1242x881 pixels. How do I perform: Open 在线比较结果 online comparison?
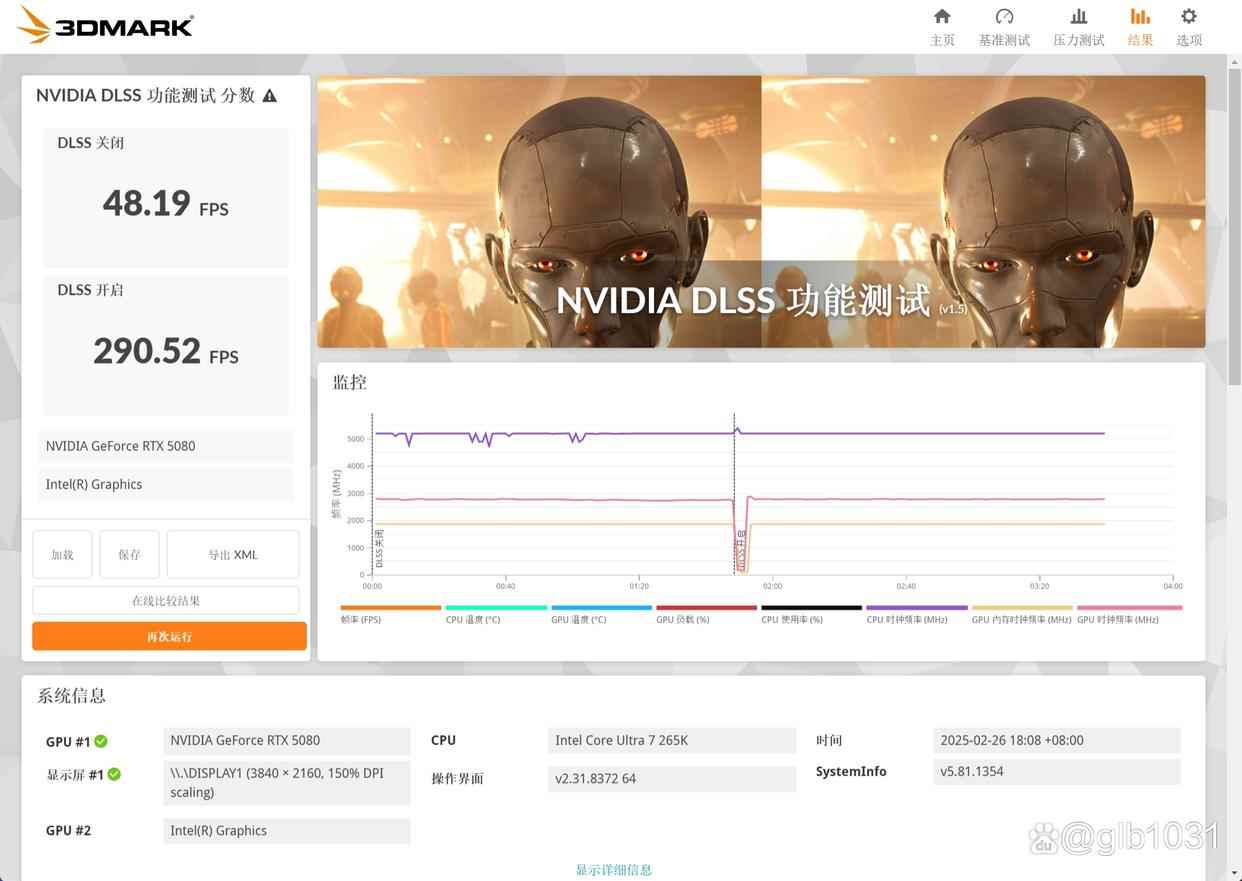click(168, 599)
